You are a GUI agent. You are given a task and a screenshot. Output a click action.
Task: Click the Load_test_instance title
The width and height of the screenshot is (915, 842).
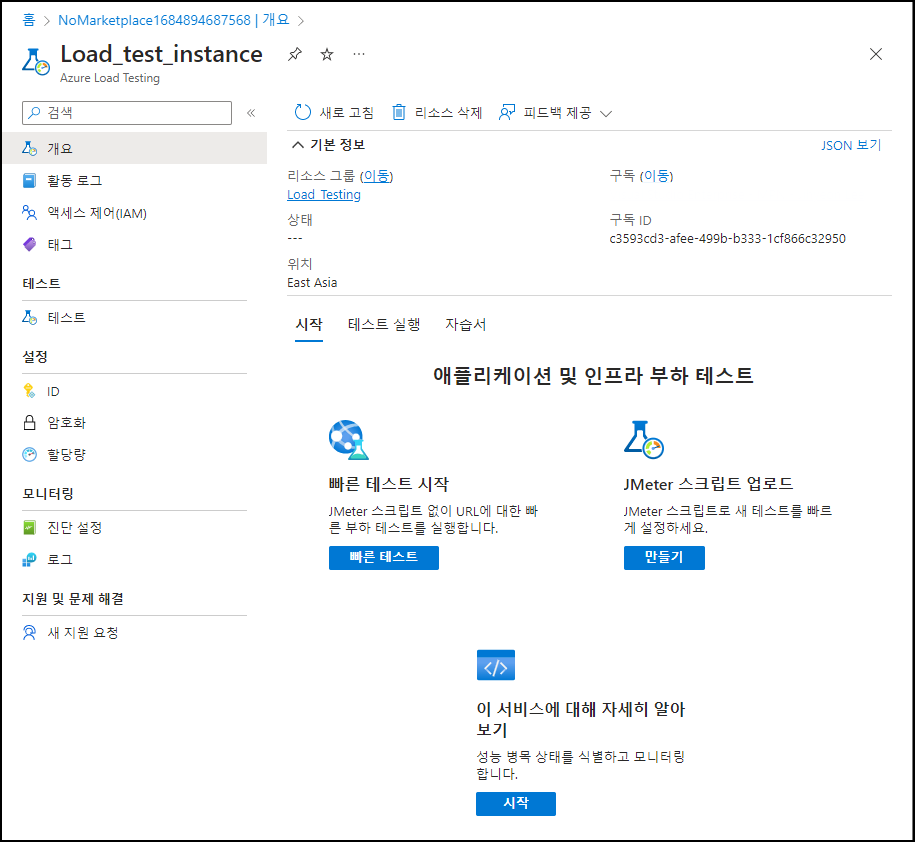coord(162,54)
